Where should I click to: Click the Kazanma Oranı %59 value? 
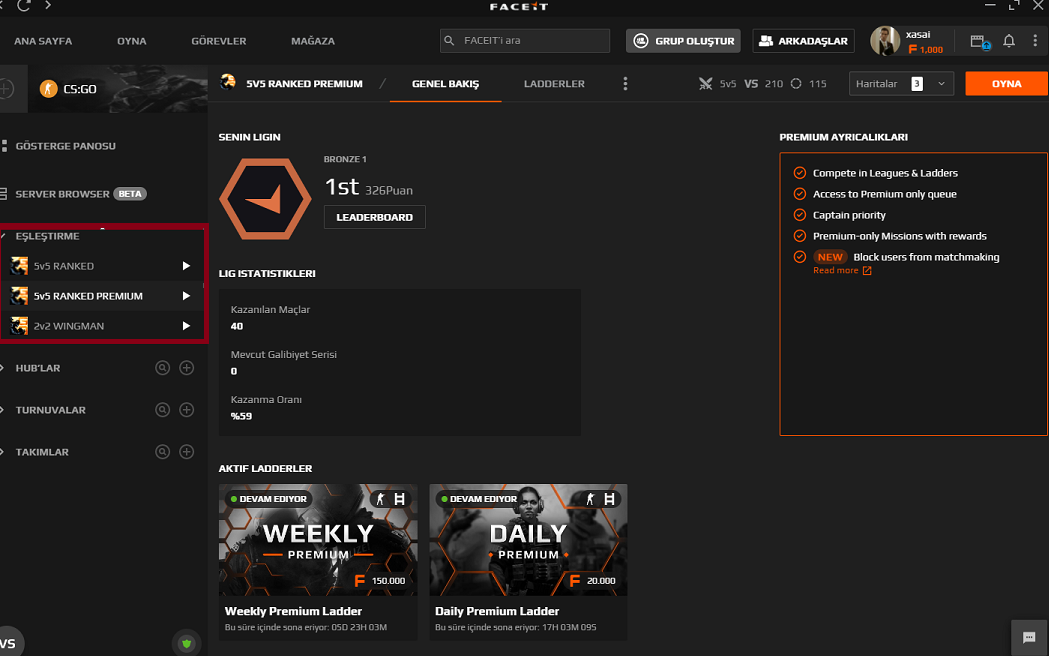(x=242, y=416)
